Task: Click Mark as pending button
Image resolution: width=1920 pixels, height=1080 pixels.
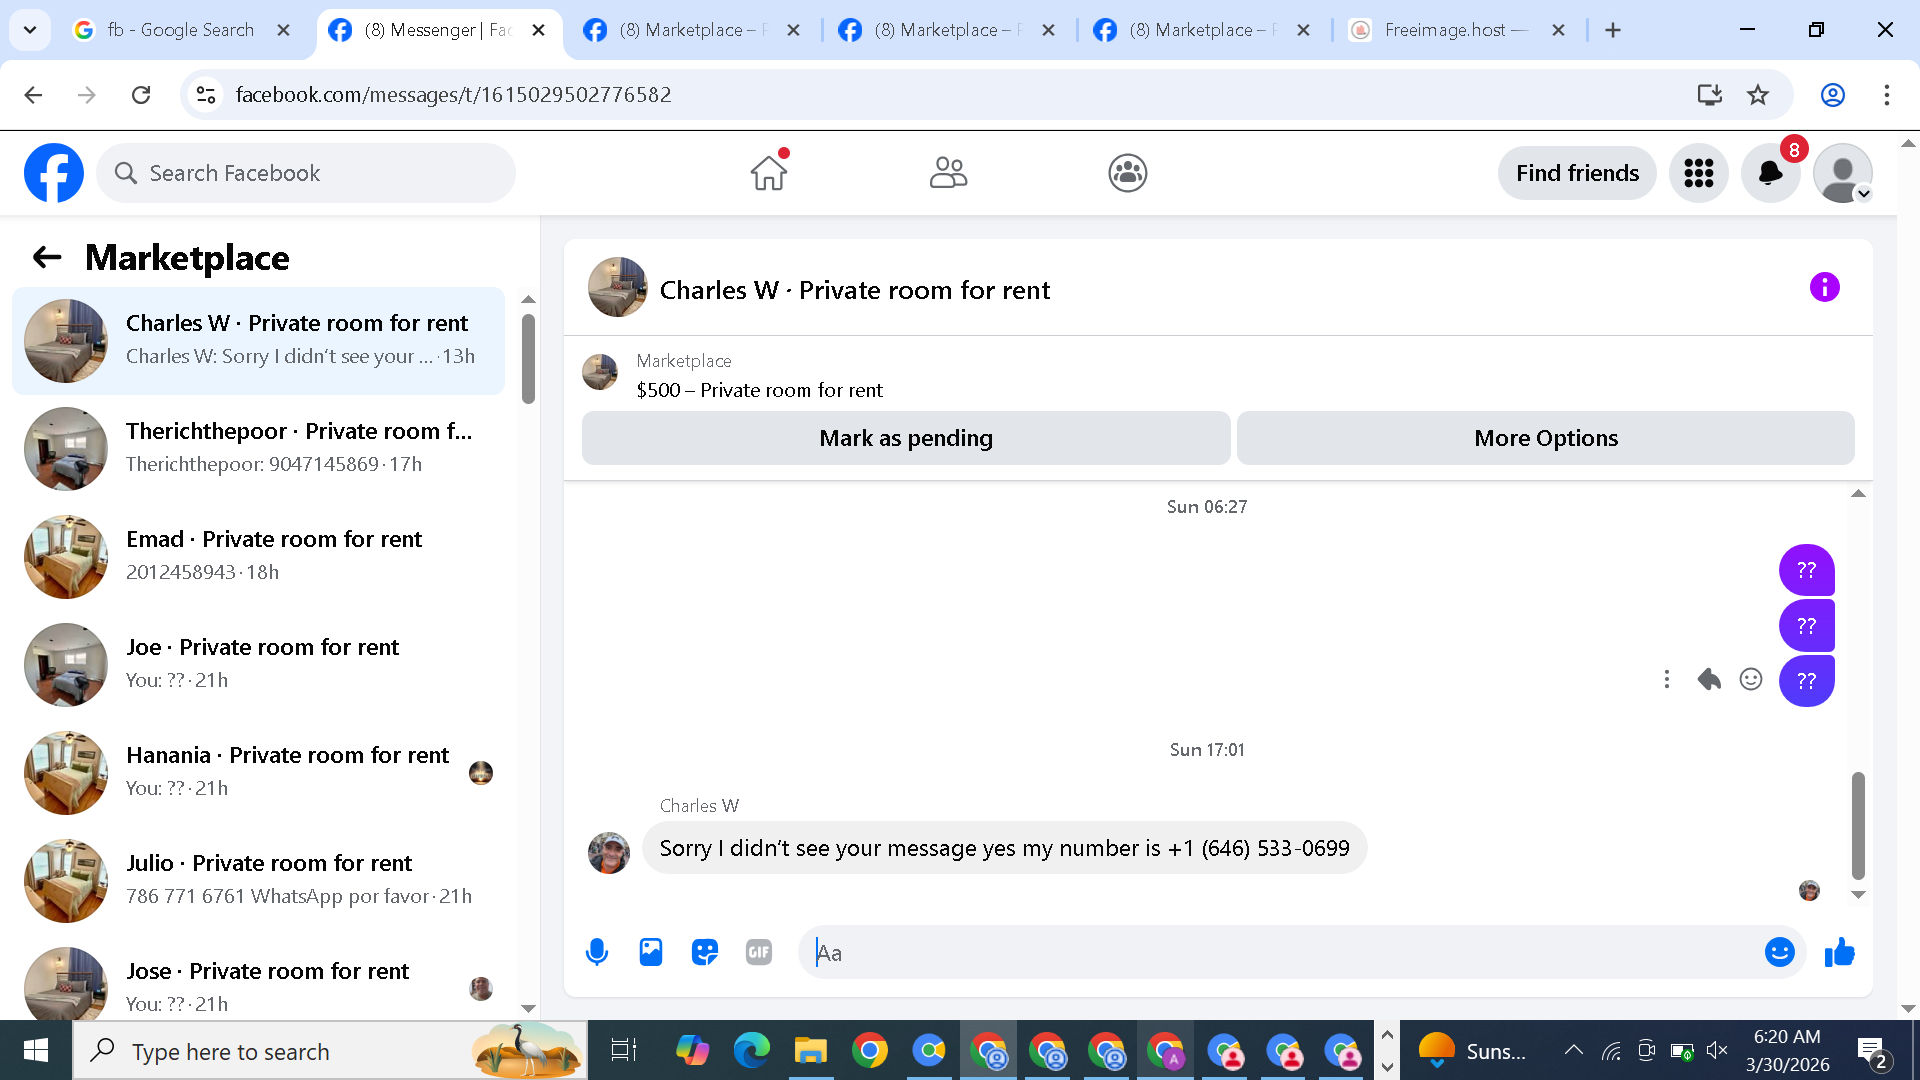Action: pos(905,438)
